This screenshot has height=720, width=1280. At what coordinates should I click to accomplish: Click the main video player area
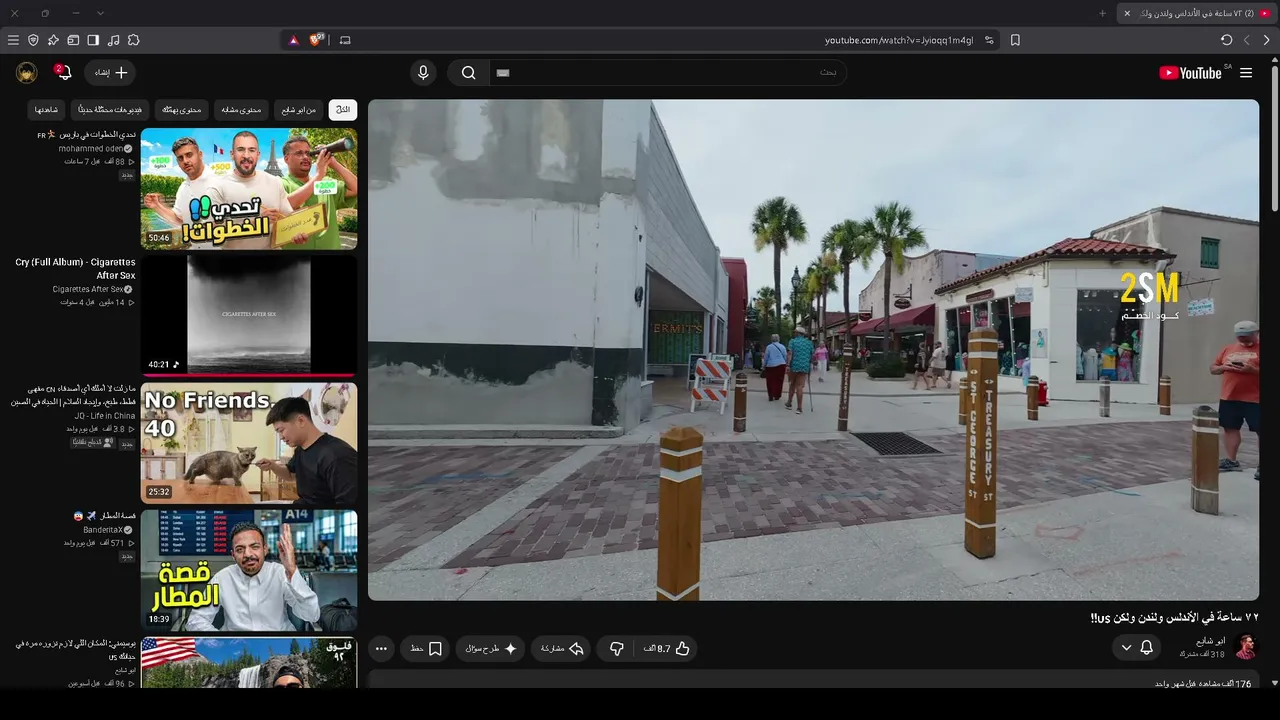[813, 350]
